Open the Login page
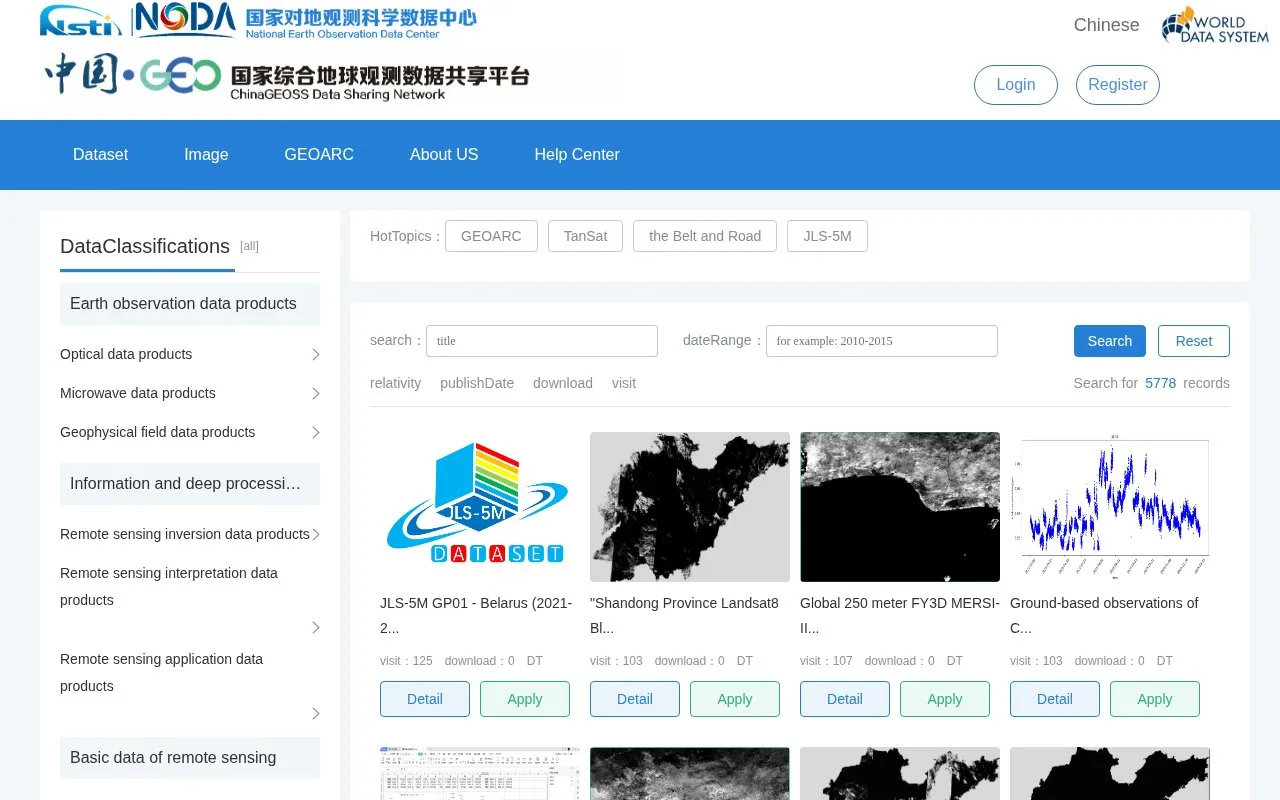This screenshot has height=800, width=1280. pyautogui.click(x=1016, y=85)
